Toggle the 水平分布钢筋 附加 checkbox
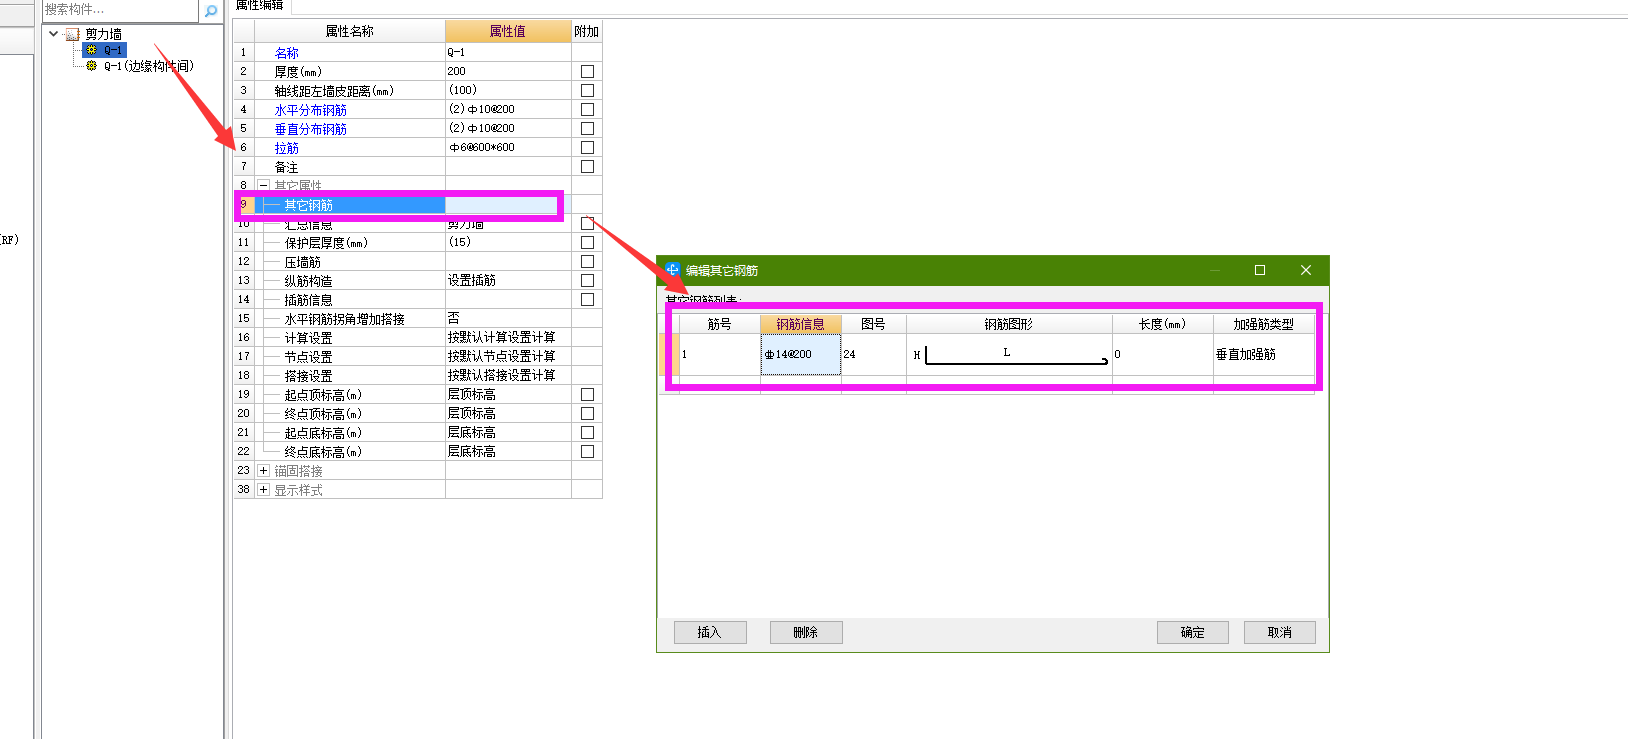Viewport: 1628px width, 739px height. click(x=587, y=110)
